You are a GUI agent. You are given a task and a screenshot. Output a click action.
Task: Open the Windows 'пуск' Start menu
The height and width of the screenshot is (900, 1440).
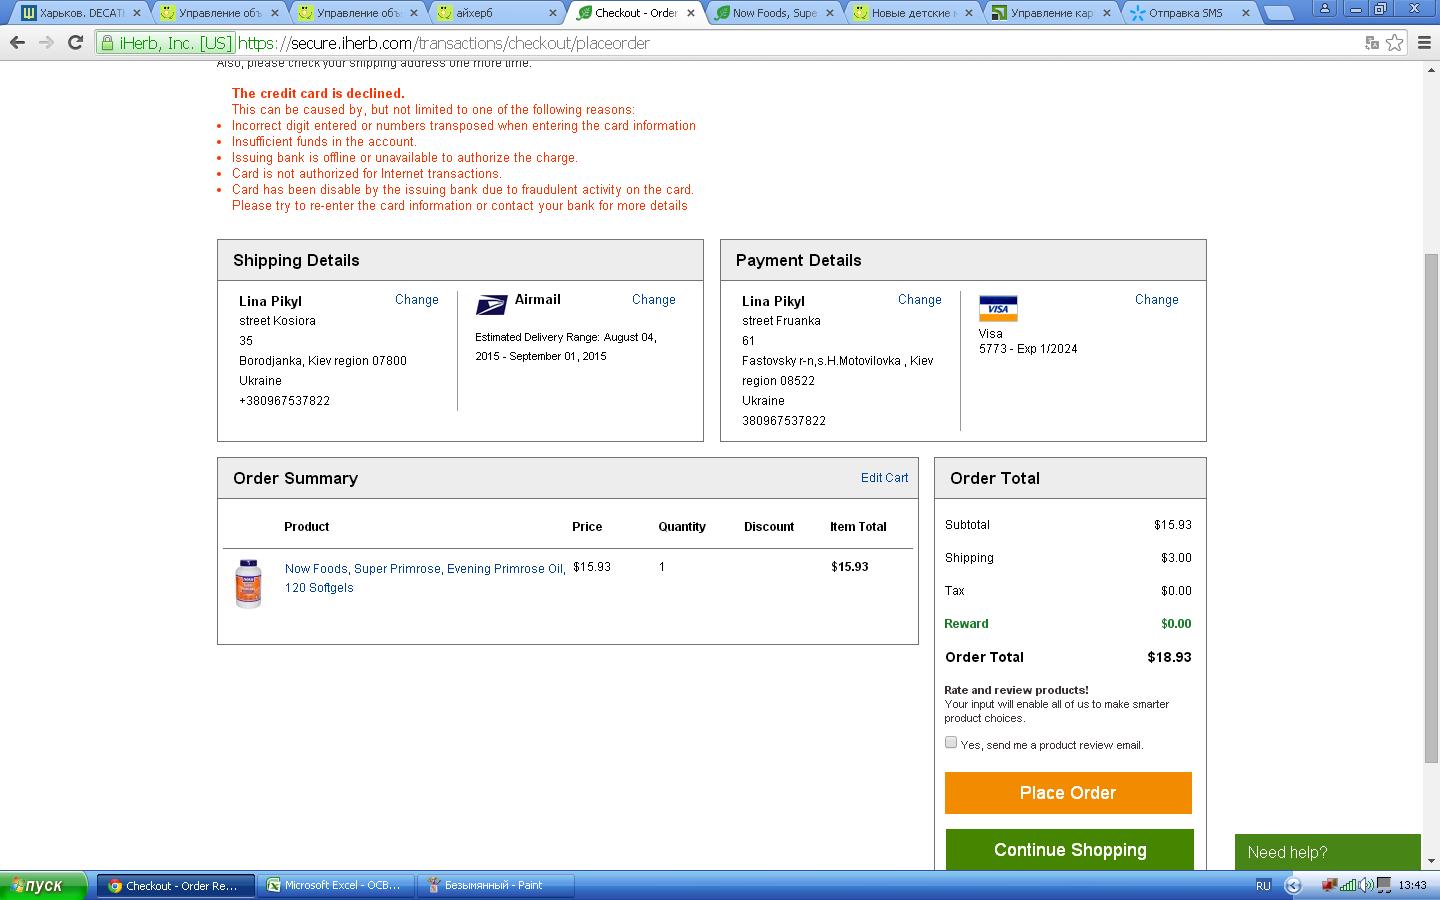tap(43, 885)
